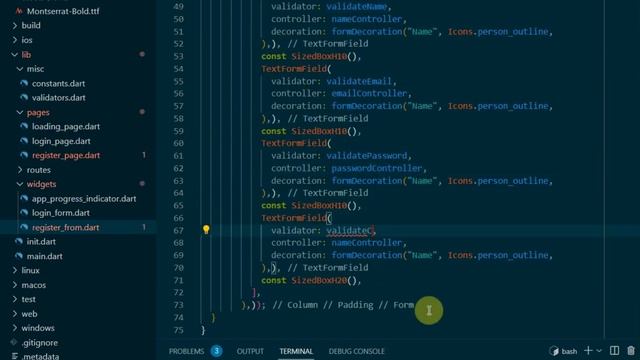Click the font file icon for Montserrat-Bold
Image resolution: width=640 pixels, height=360 pixels.
tap(19, 11)
